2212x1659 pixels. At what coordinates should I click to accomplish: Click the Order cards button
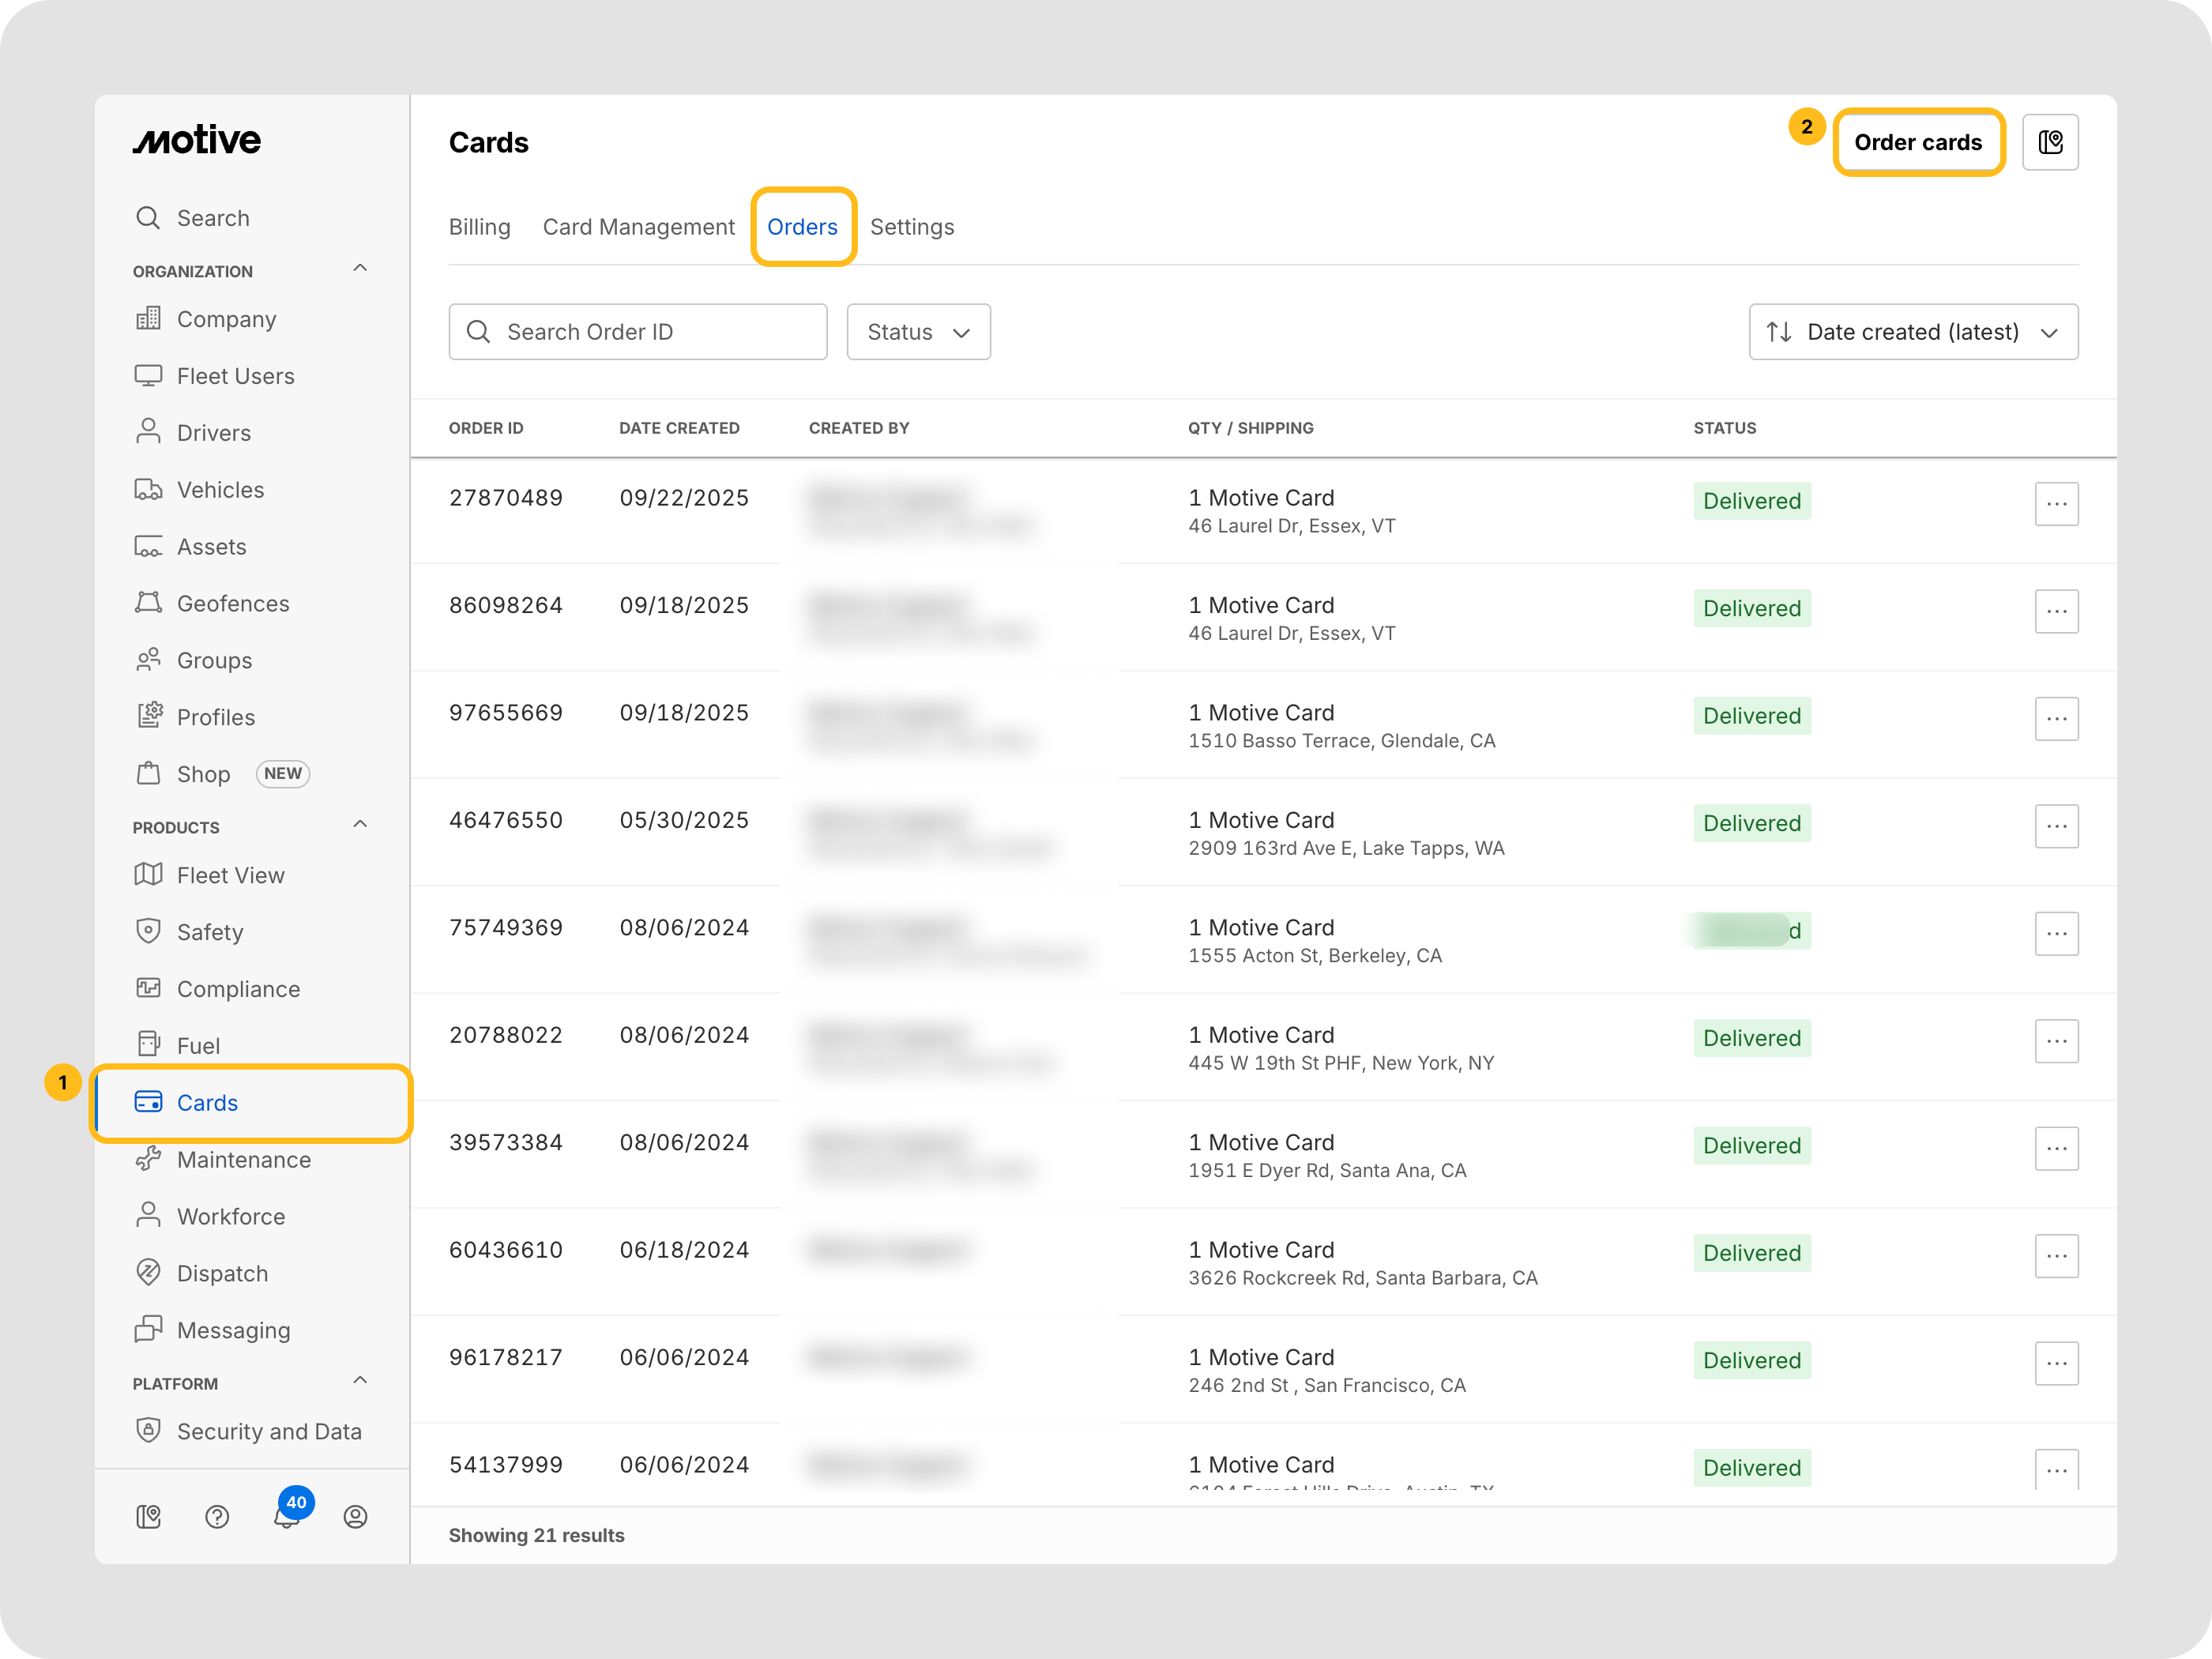1917,142
